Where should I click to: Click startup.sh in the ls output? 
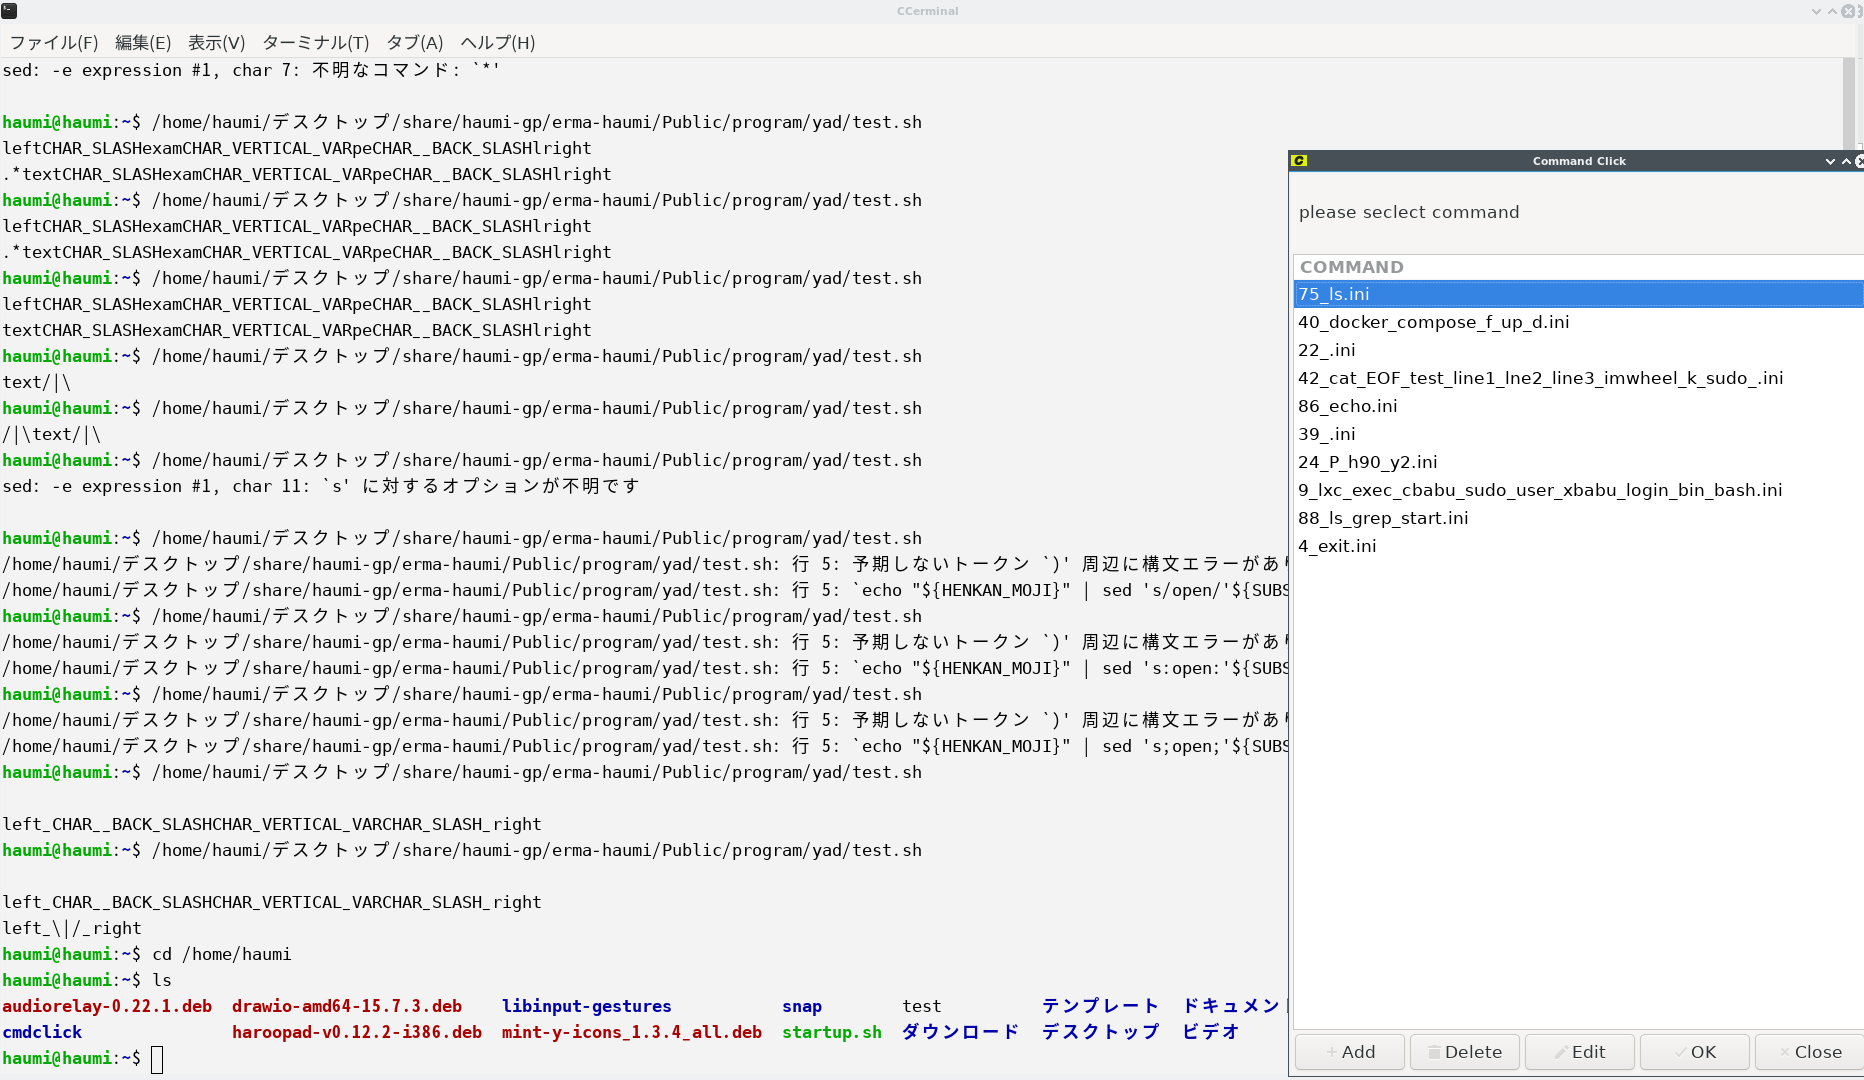tap(832, 1032)
